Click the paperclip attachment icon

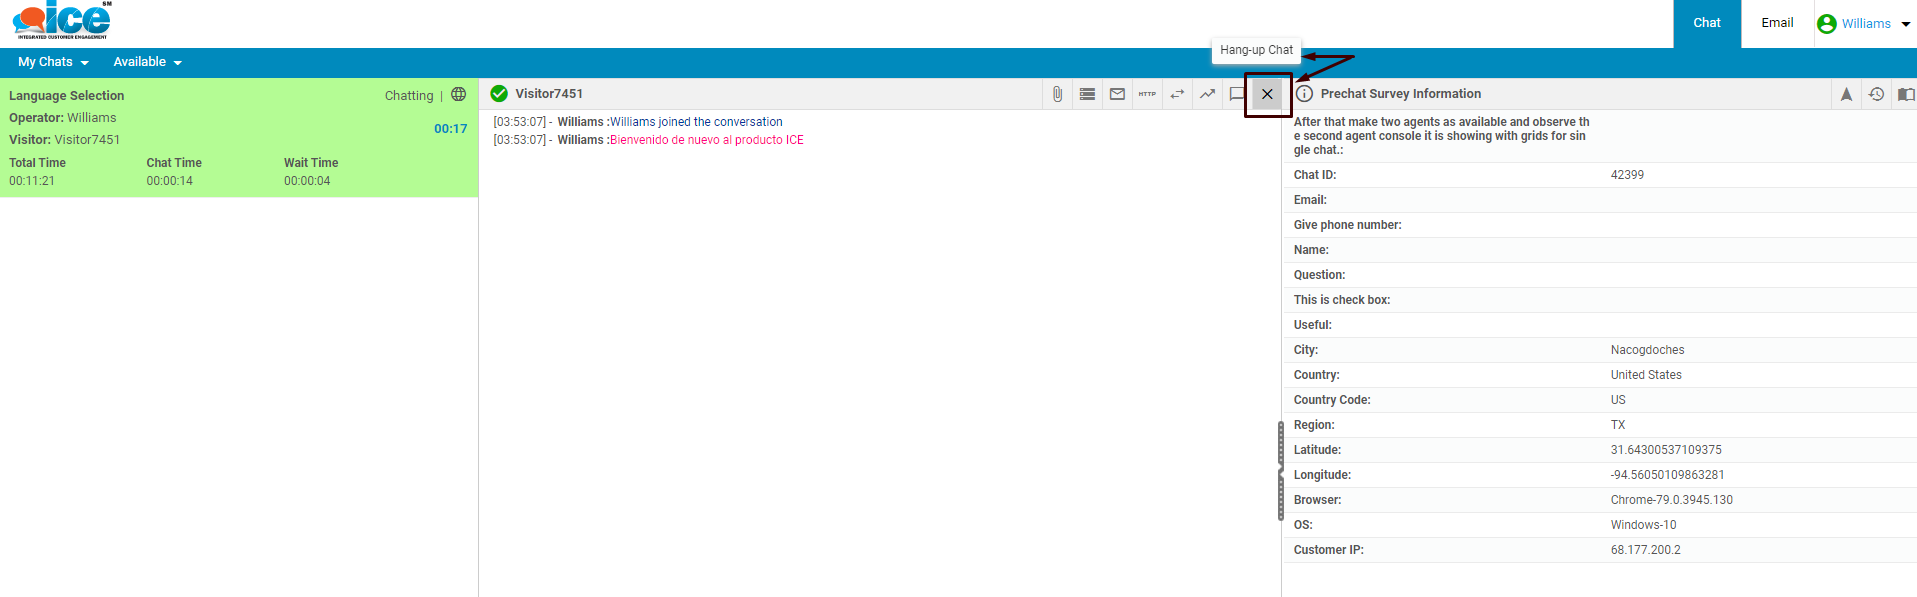point(1057,94)
